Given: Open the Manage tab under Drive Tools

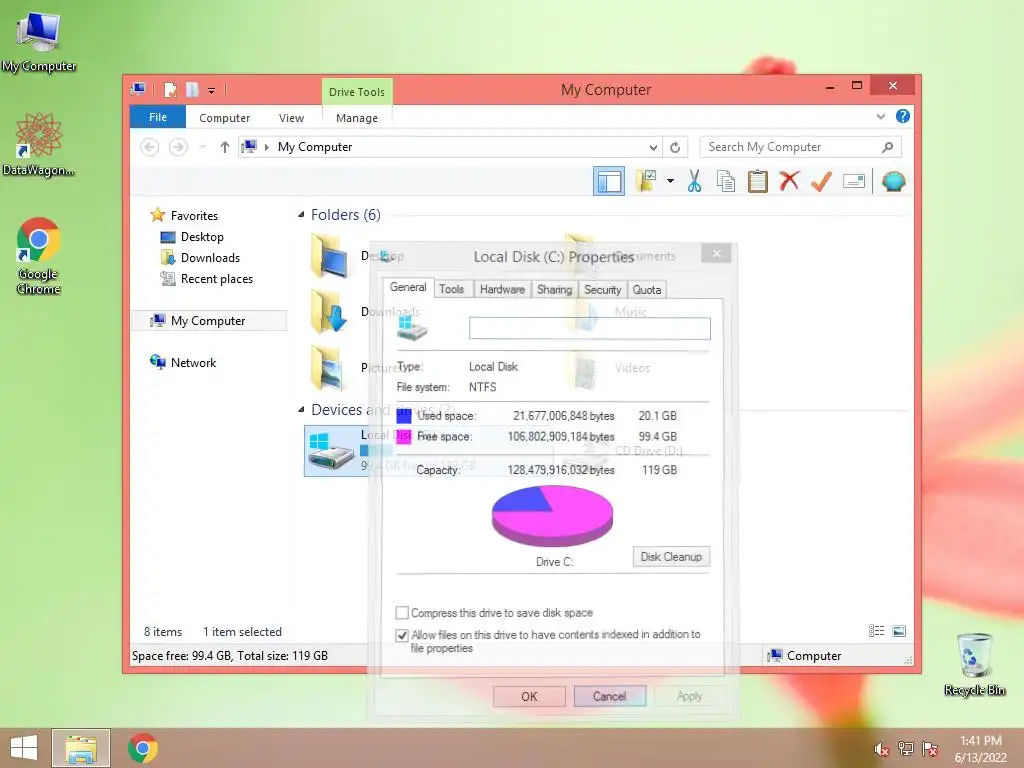Looking at the screenshot, I should [357, 118].
